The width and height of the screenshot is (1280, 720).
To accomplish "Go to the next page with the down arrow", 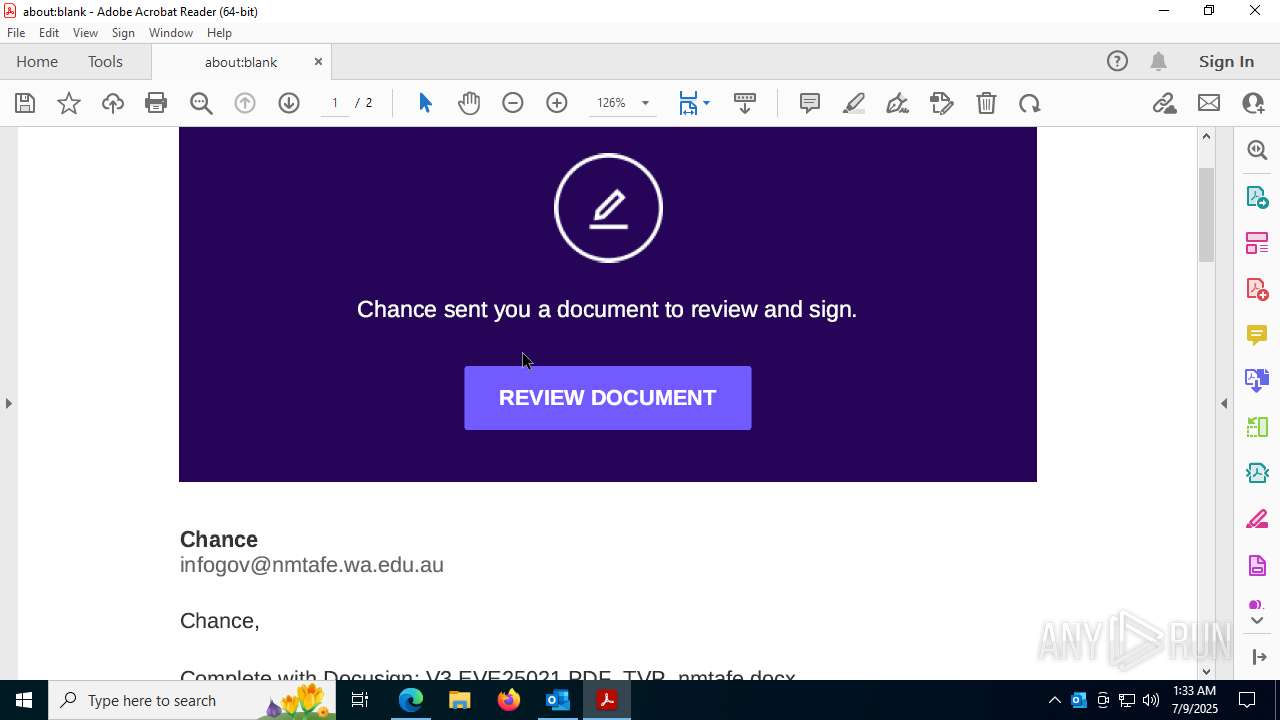I will 289,103.
